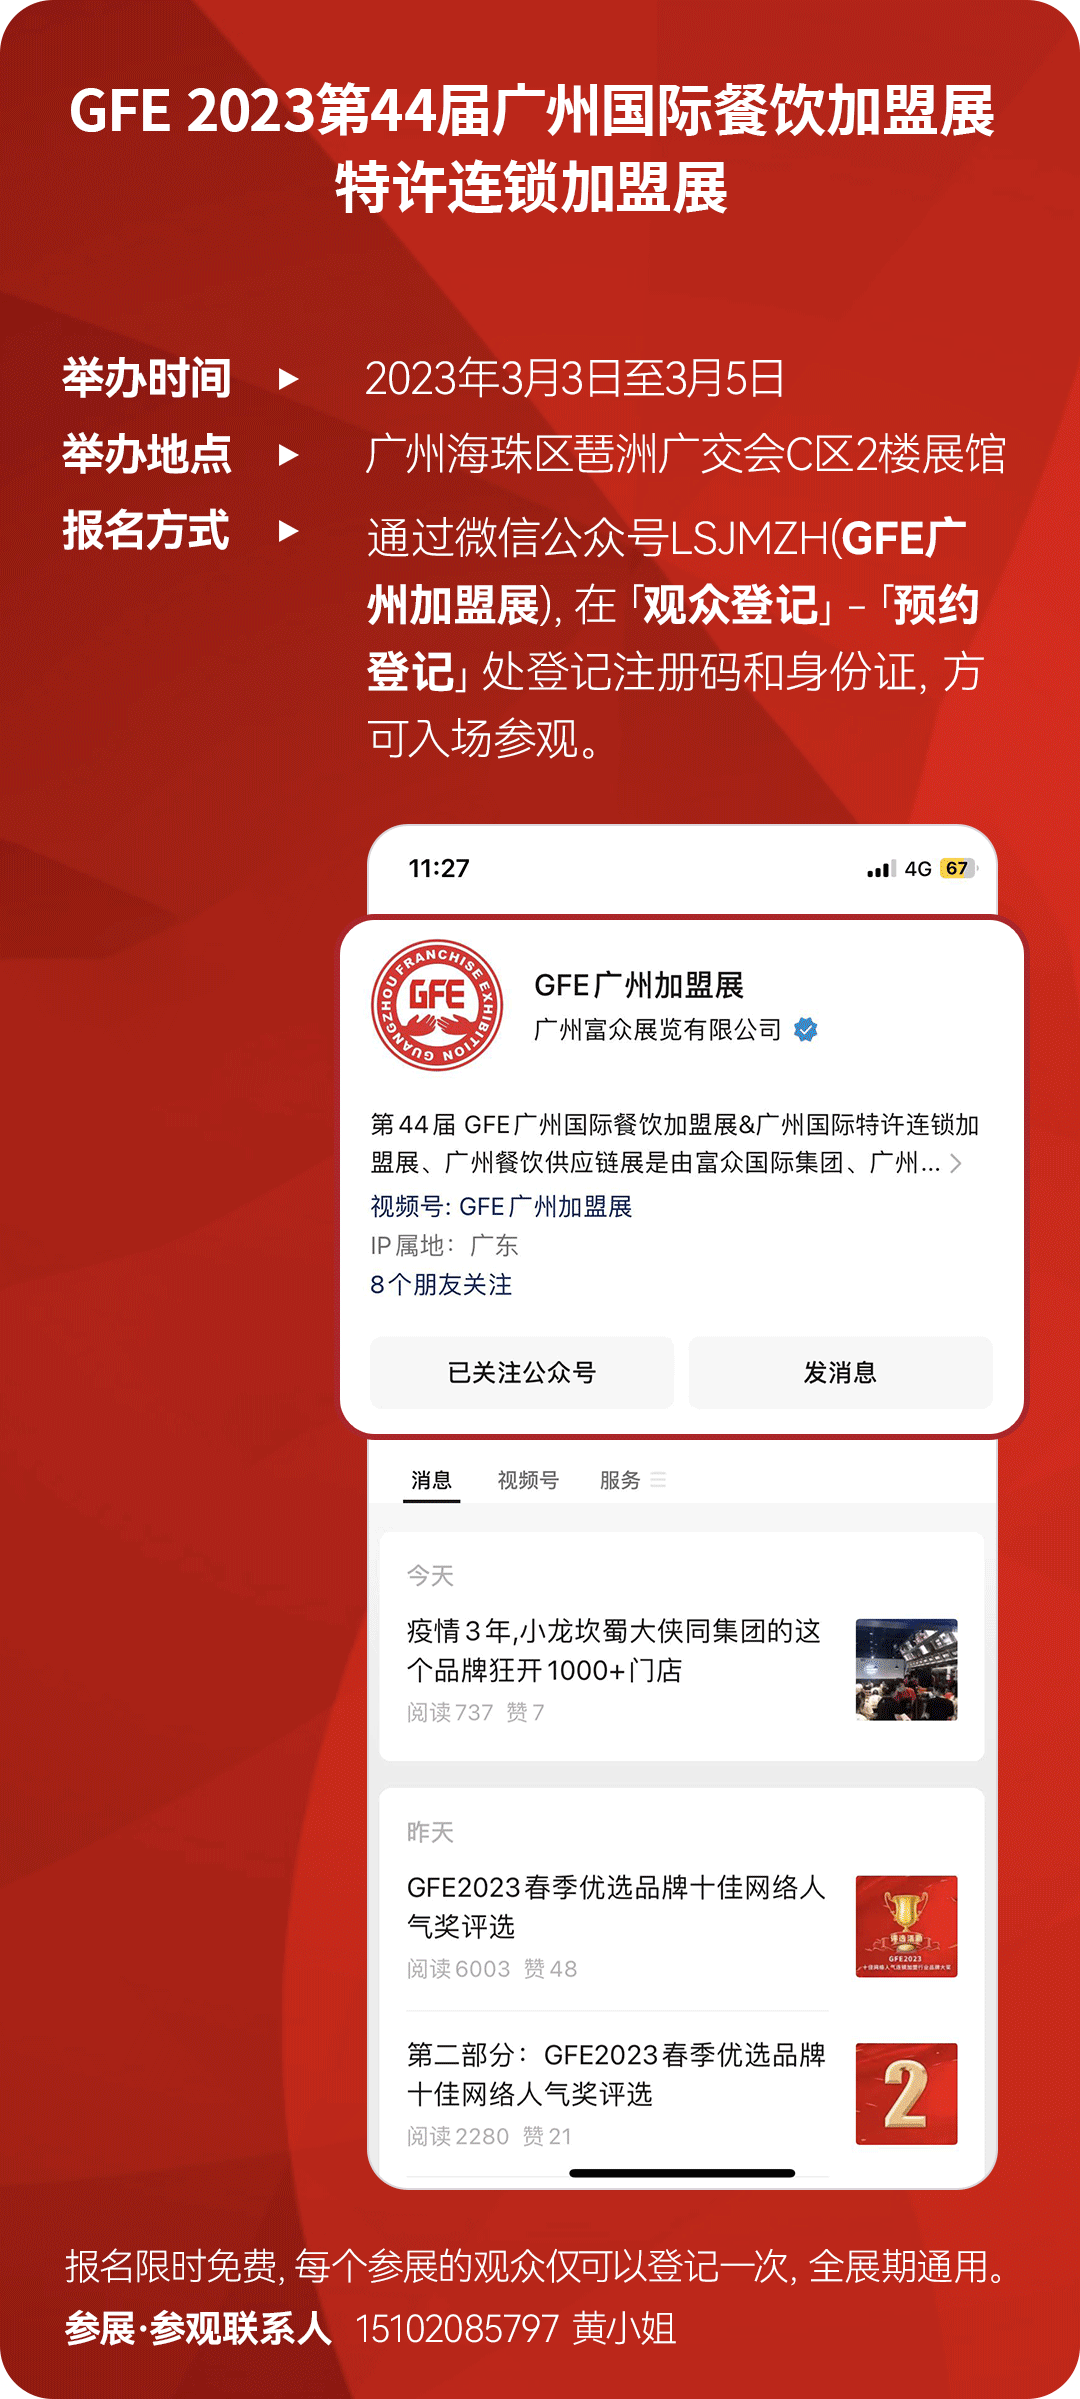Open the 8个朋友关注 link

click(x=441, y=1285)
